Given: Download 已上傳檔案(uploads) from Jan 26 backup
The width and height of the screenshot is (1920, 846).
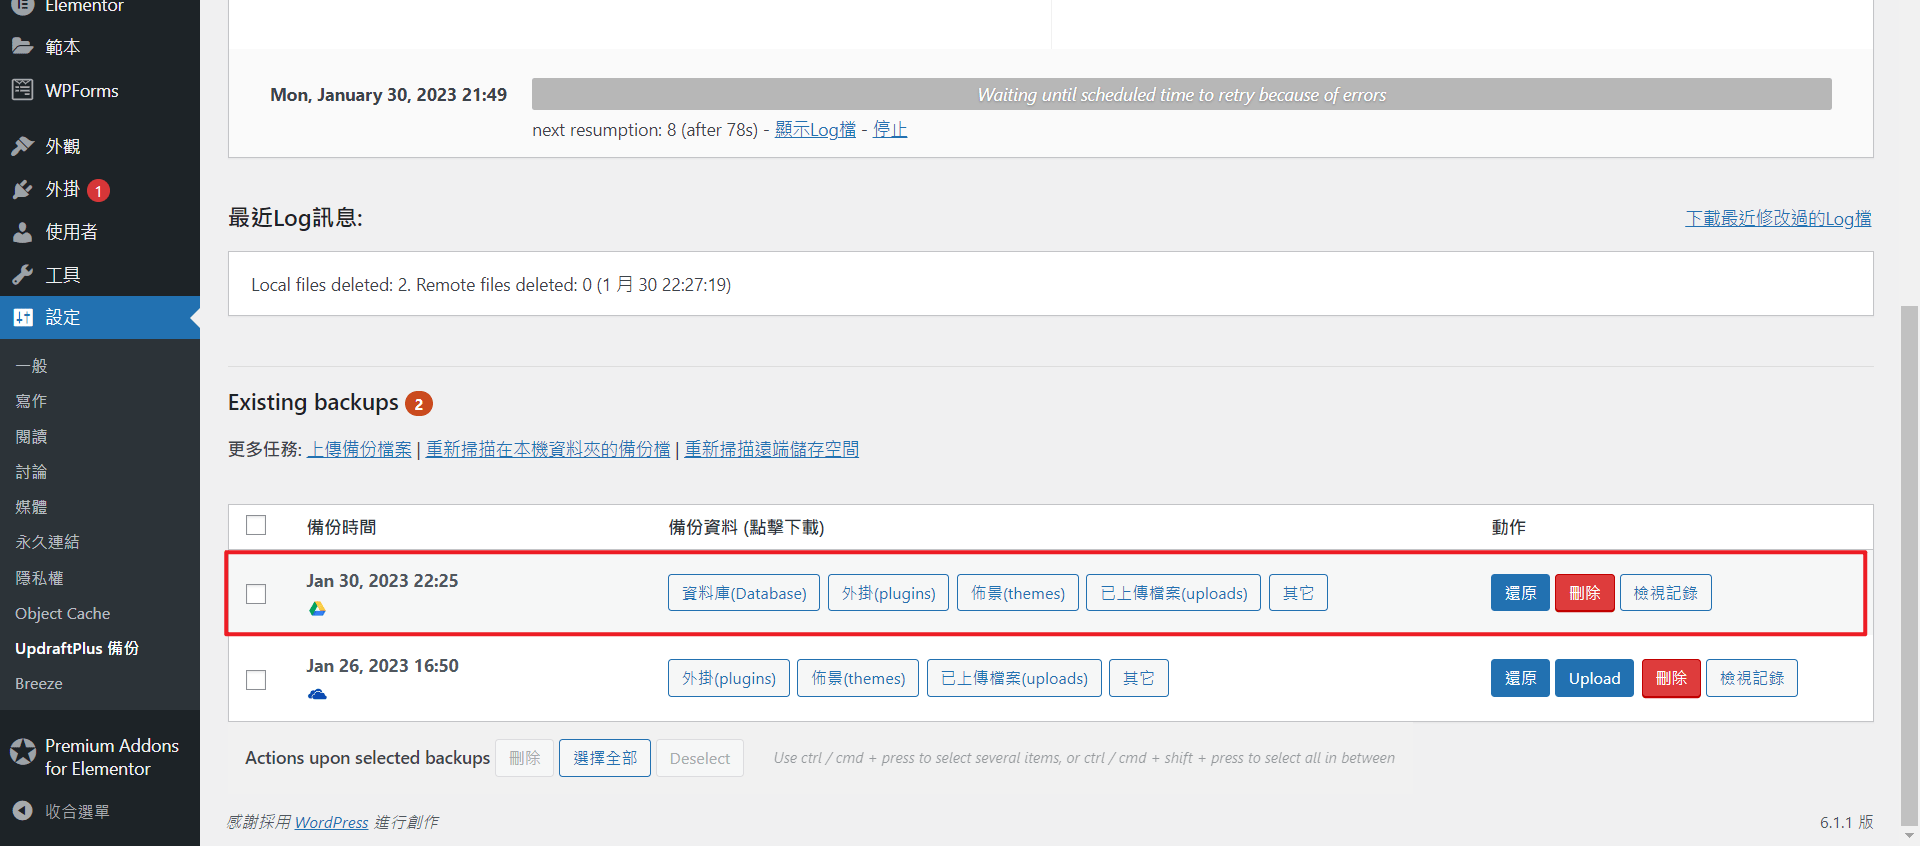Looking at the screenshot, I should tap(1014, 678).
